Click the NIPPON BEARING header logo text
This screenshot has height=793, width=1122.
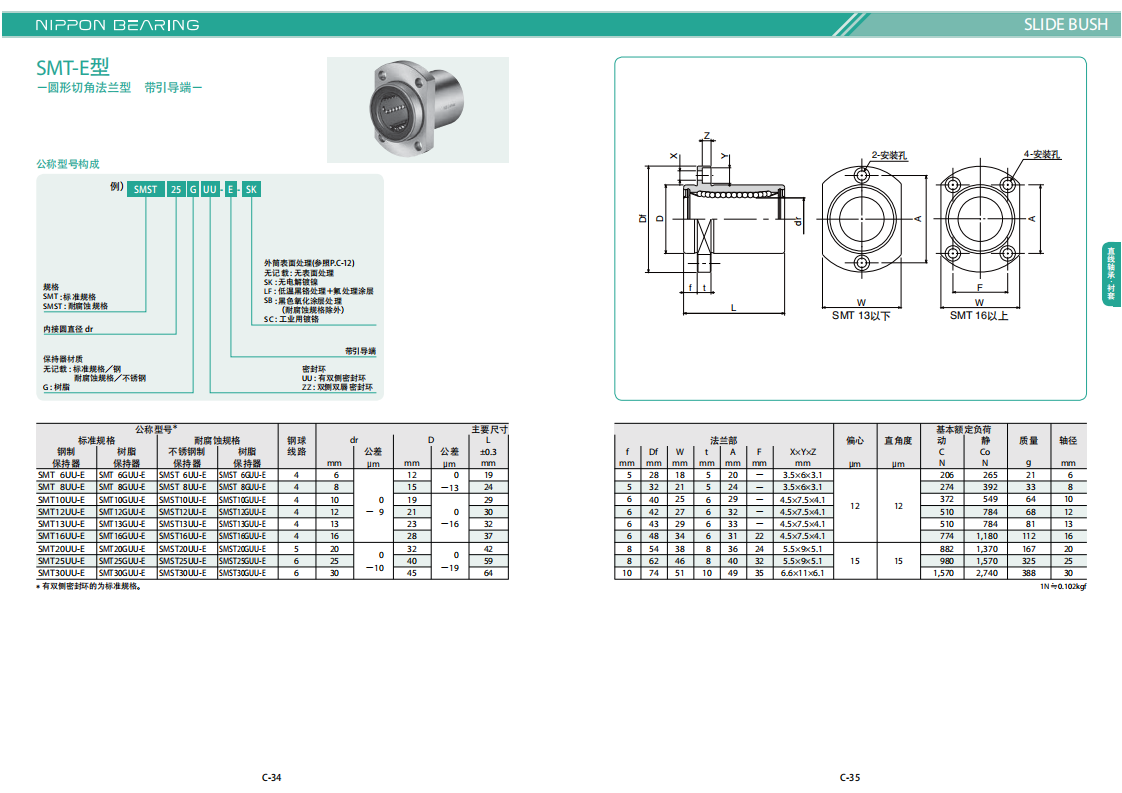point(117,25)
